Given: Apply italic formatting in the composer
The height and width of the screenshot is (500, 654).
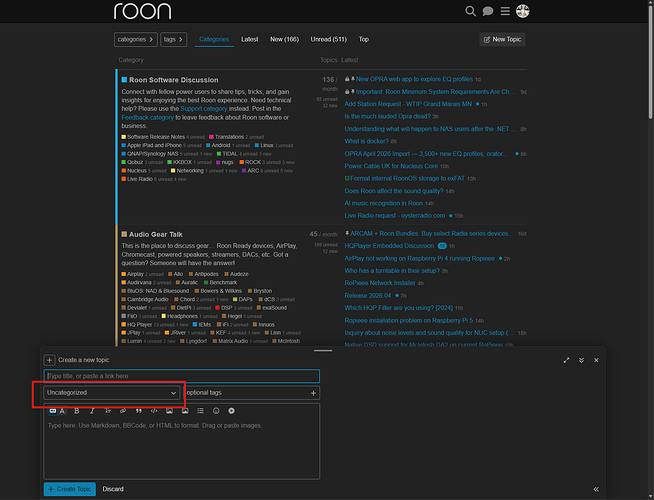Looking at the screenshot, I should (x=92, y=411).
